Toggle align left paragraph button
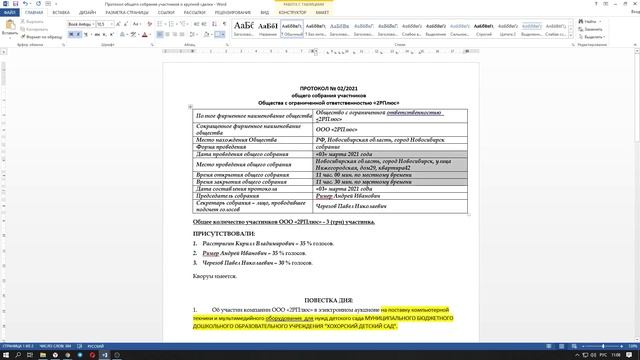This screenshot has height=360, width=640. (x=160, y=34)
